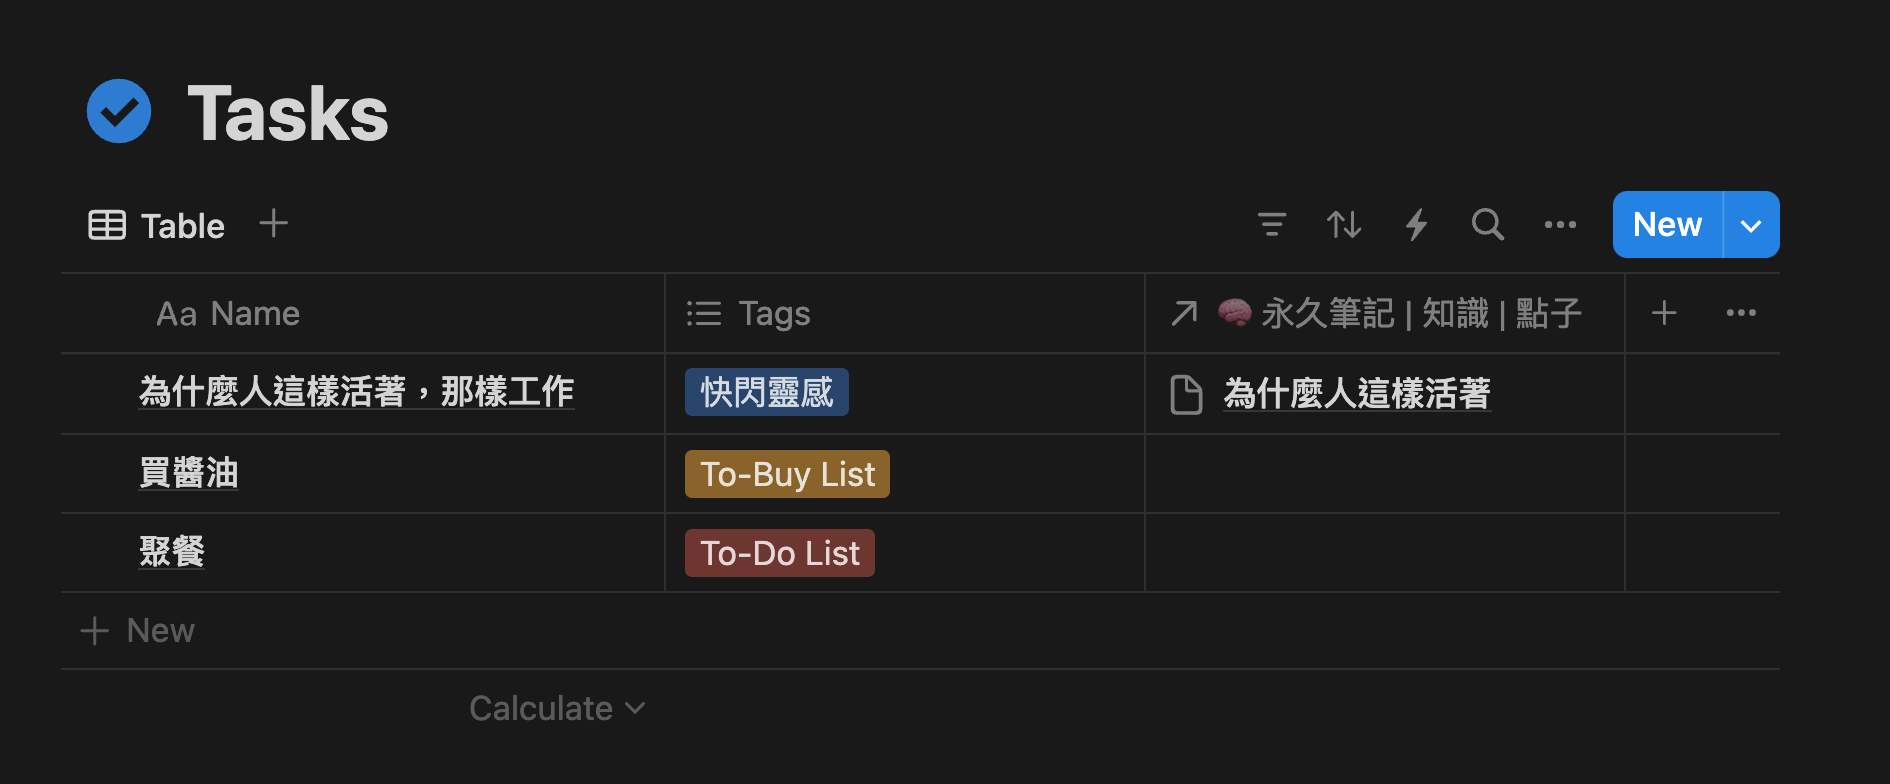Click the blue checkmark Tasks page icon
This screenshot has height=784, width=1890.
click(119, 111)
